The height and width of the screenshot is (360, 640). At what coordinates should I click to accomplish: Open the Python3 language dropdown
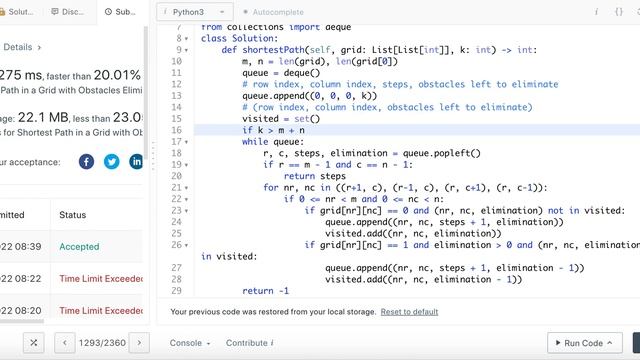tap(195, 12)
